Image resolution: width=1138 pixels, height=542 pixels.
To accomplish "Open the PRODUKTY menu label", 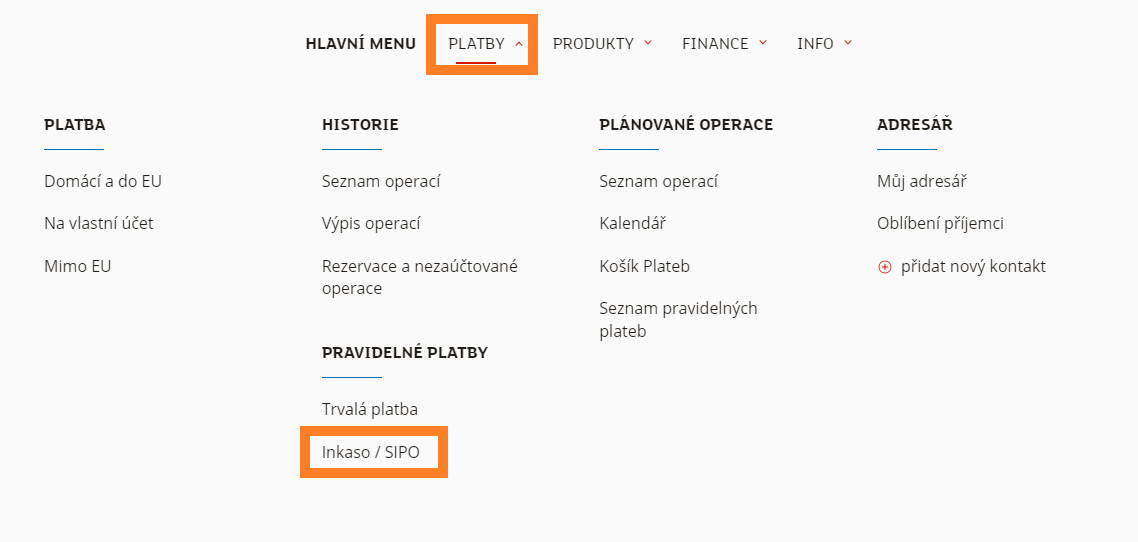I will [x=593, y=44].
